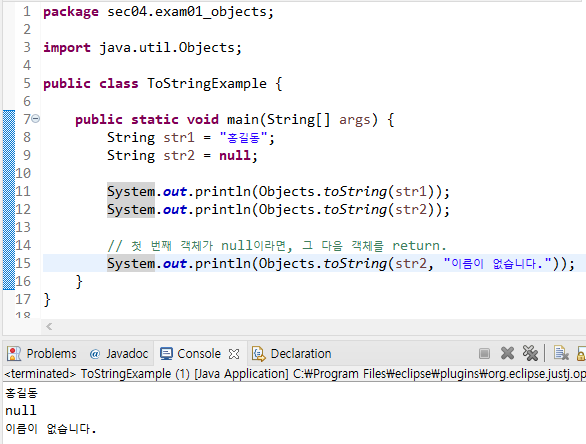Click the closing brace on line 16
586x444 pixels.
click(79, 281)
